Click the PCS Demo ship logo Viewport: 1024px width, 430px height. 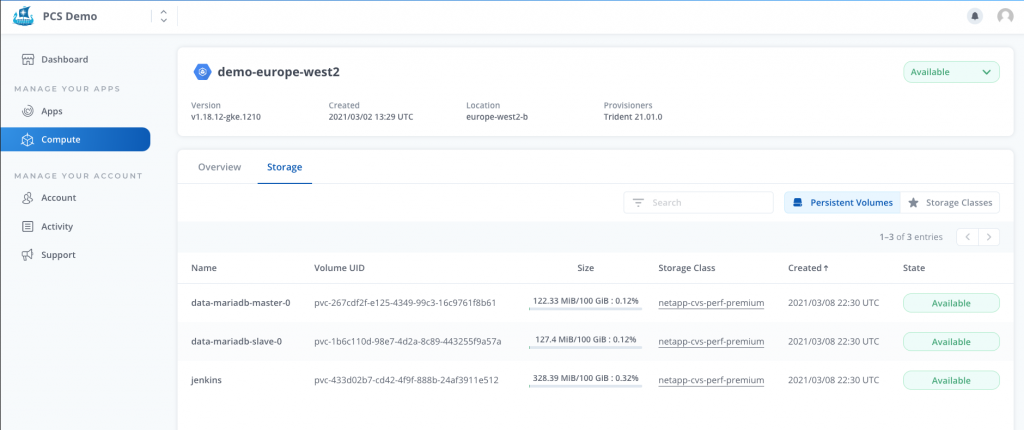pos(23,16)
